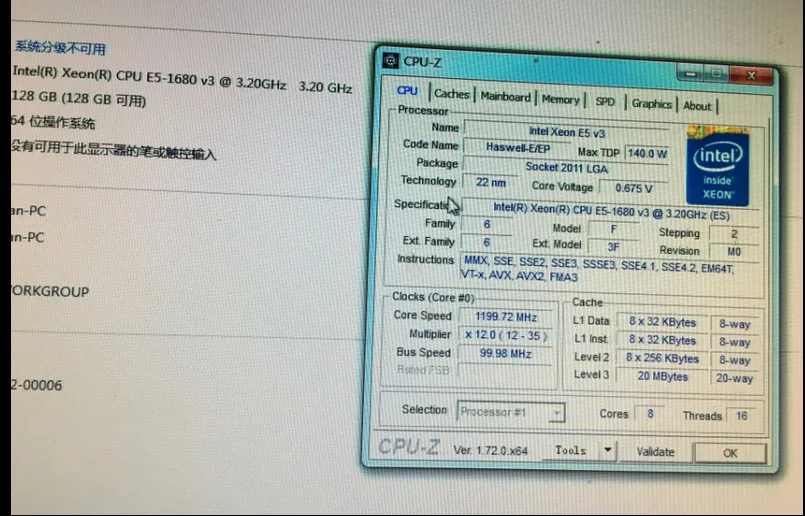Open the Processor #1 selection dropdown
Image resolution: width=805 pixels, height=516 pixels.
coord(511,412)
